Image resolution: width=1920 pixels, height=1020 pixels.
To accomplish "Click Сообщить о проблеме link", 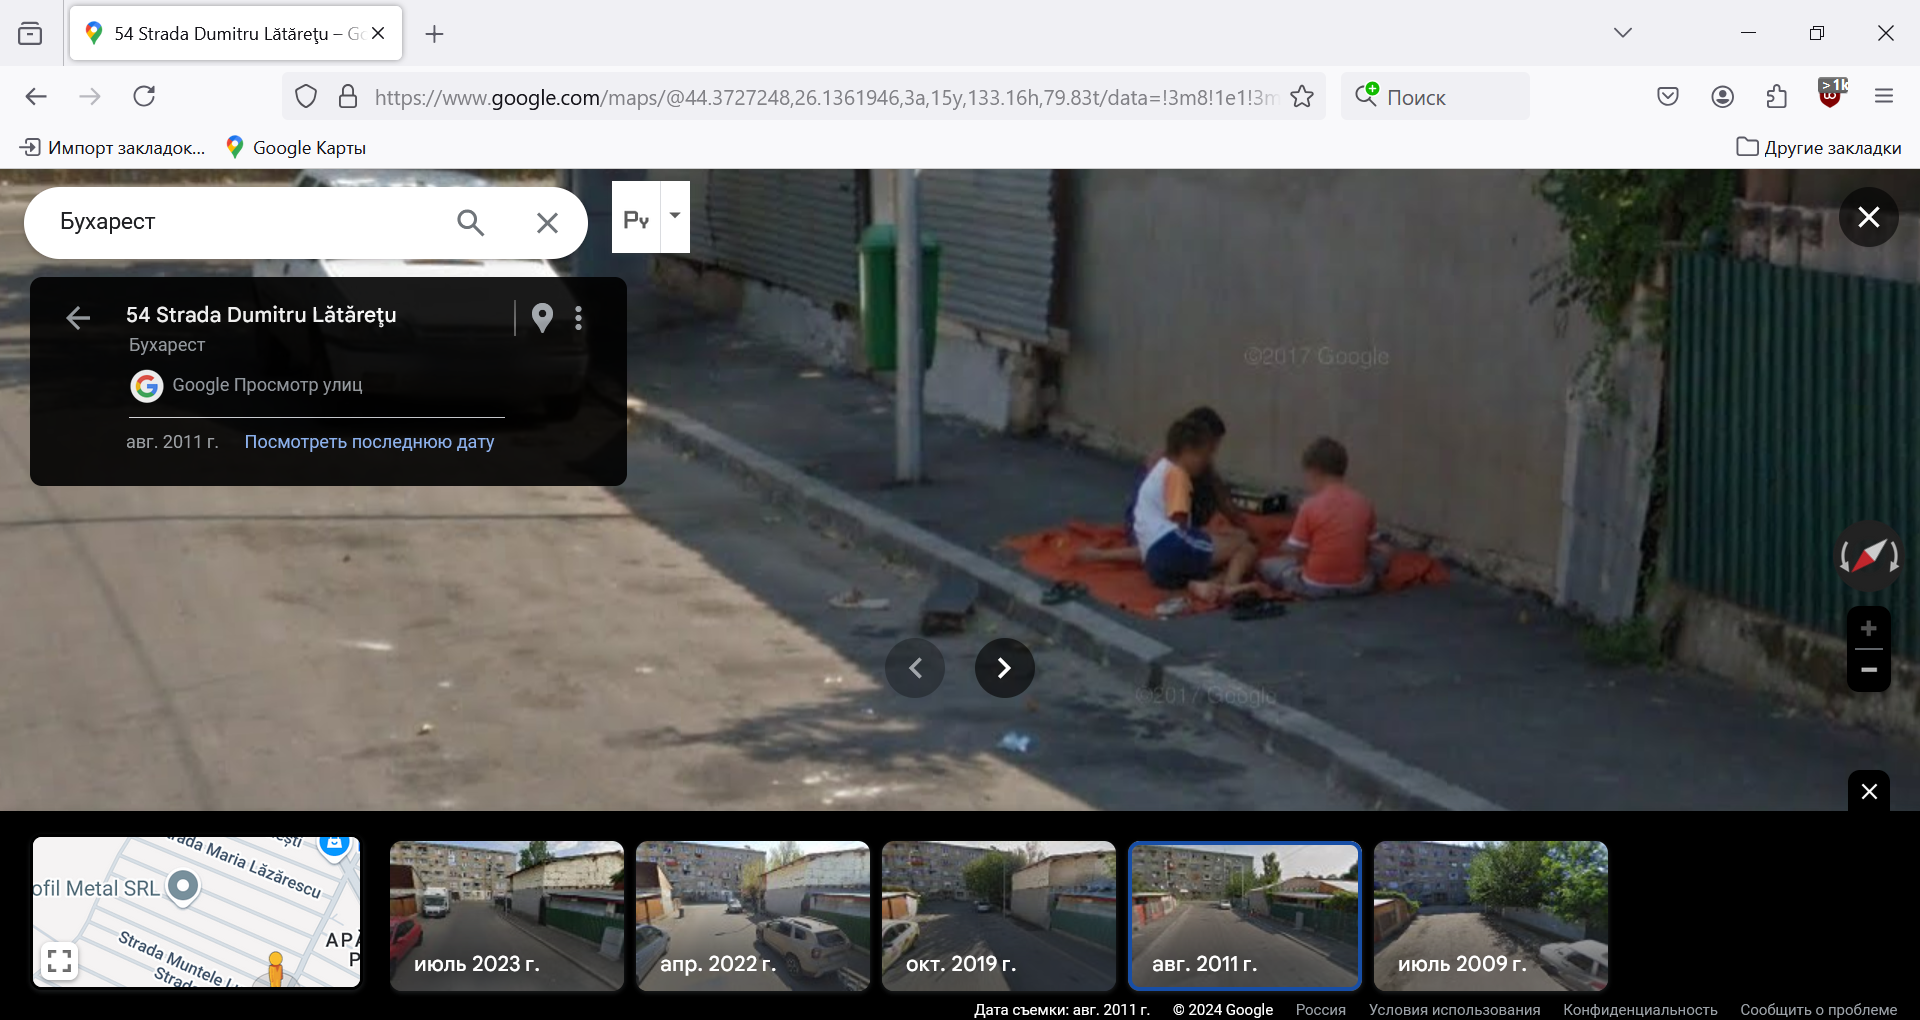I will pyautogui.click(x=1818, y=1010).
